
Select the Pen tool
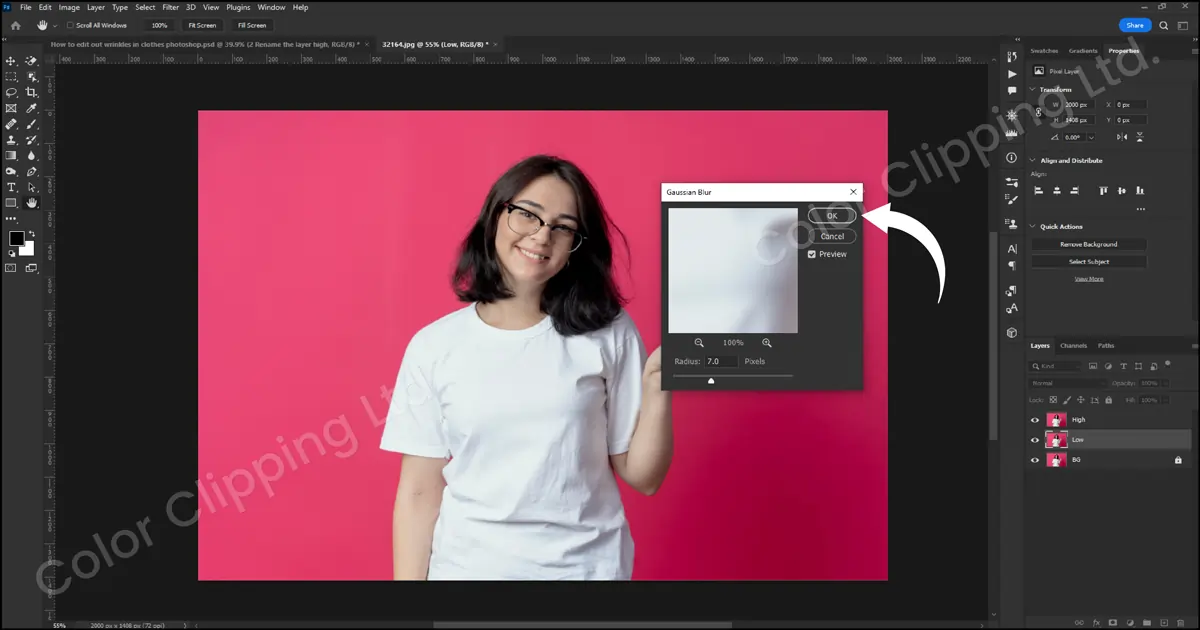pyautogui.click(x=32, y=172)
